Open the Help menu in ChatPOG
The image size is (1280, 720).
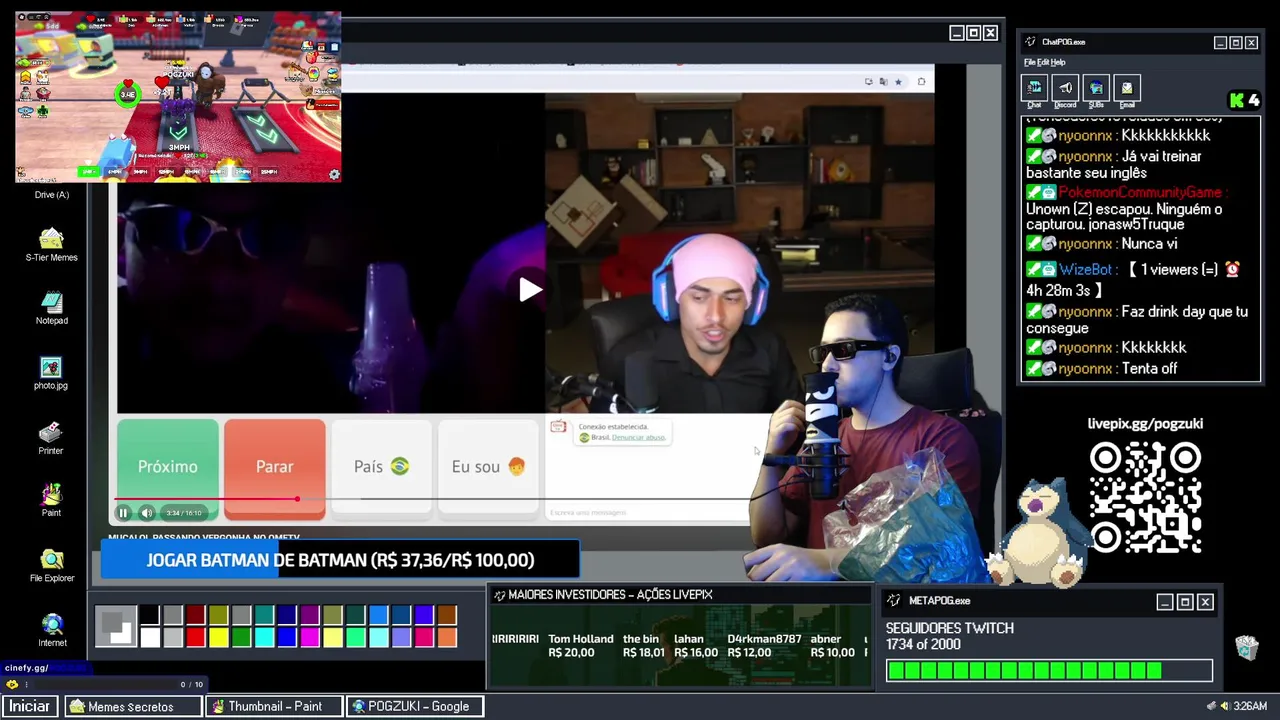[x=1058, y=62]
